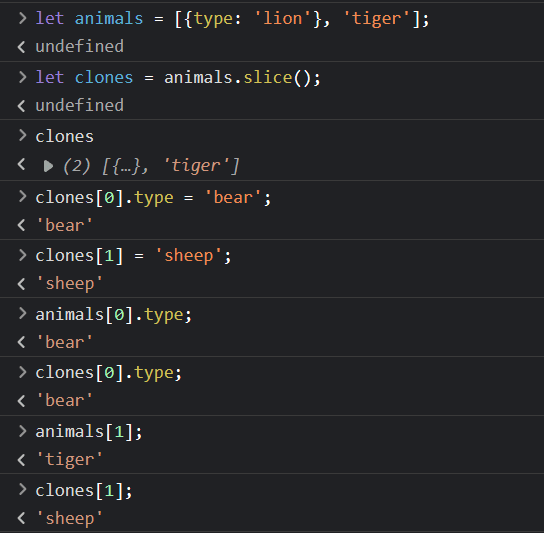Click the 'tiger' output below animals[1];
544x533 pixels.
pos(69,460)
